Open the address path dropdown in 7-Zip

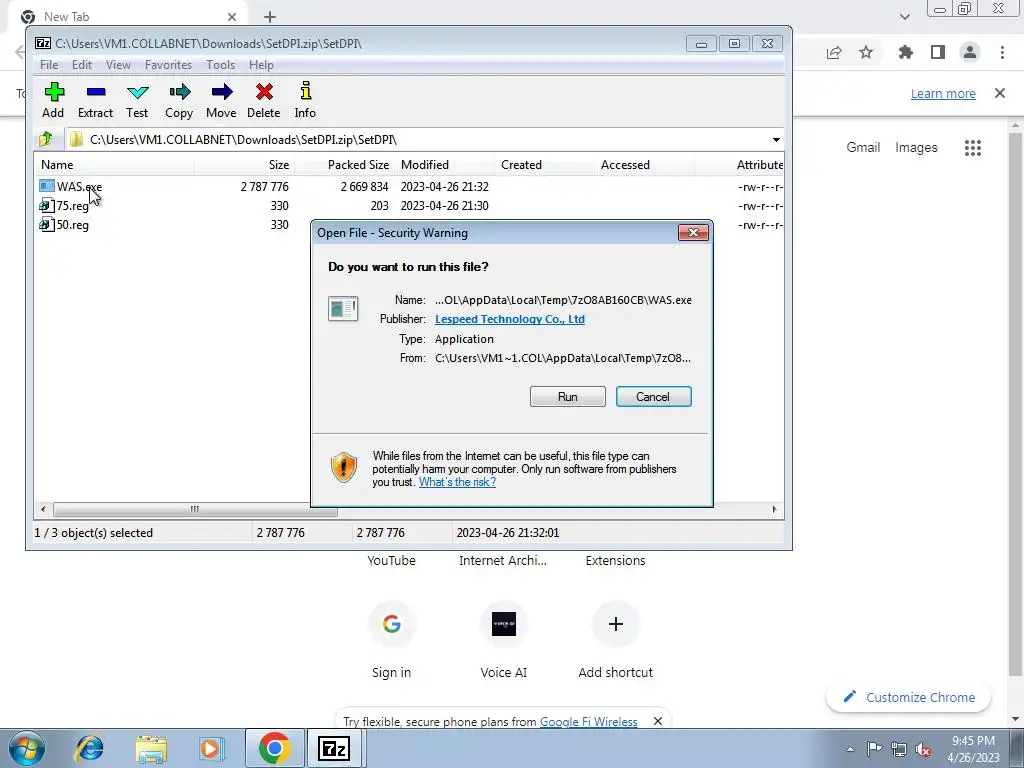[x=776, y=140]
